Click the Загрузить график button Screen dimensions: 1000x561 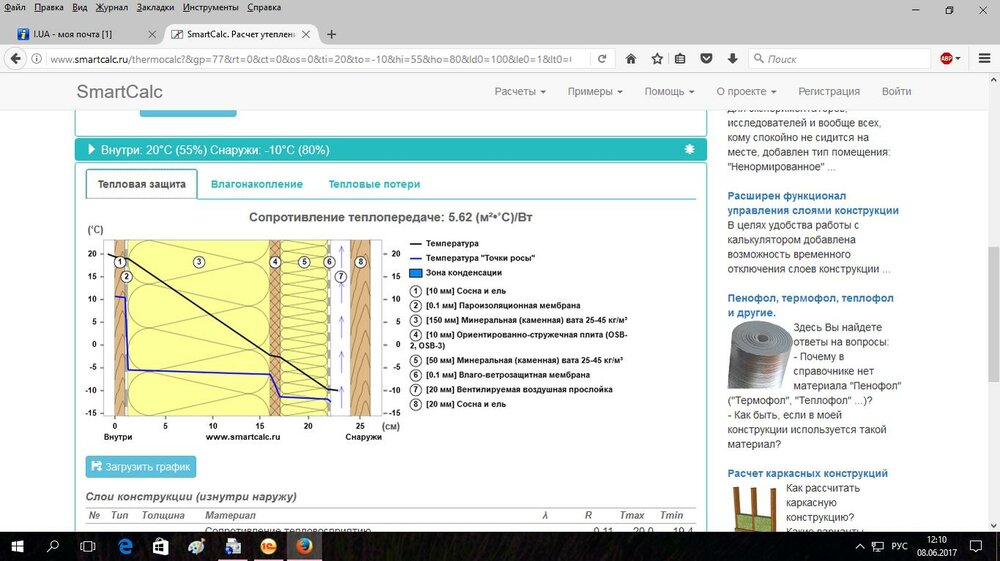pyautogui.click(x=141, y=467)
